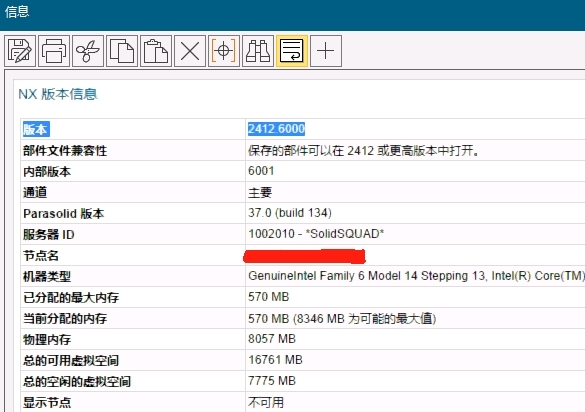Click the 已分配的最大内存 label
Viewport: 585px width, 412px height.
point(71,297)
